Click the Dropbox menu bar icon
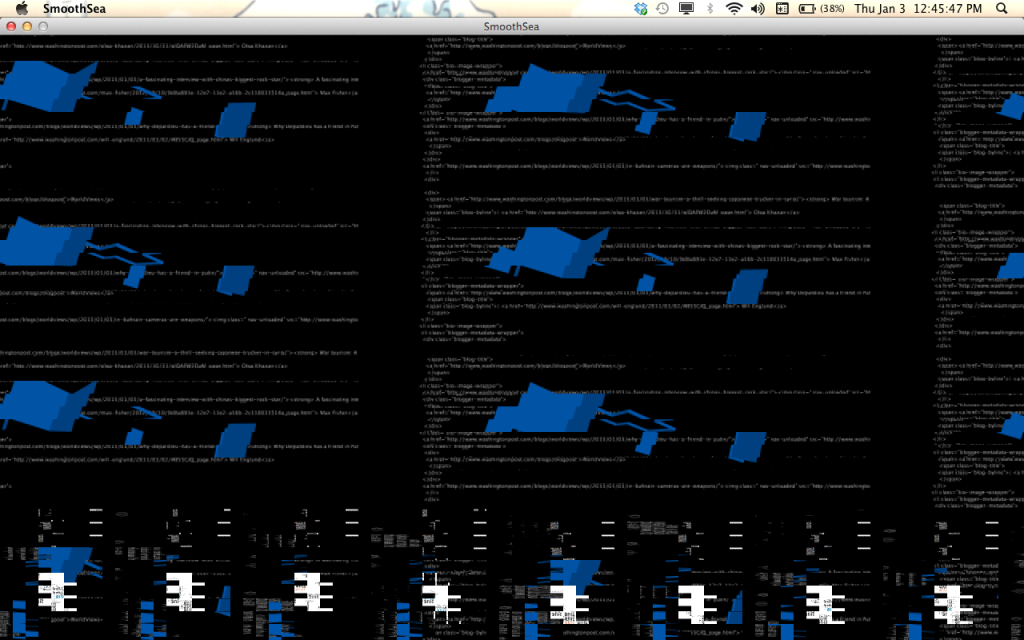The width and height of the screenshot is (1024, 640). (x=641, y=9)
